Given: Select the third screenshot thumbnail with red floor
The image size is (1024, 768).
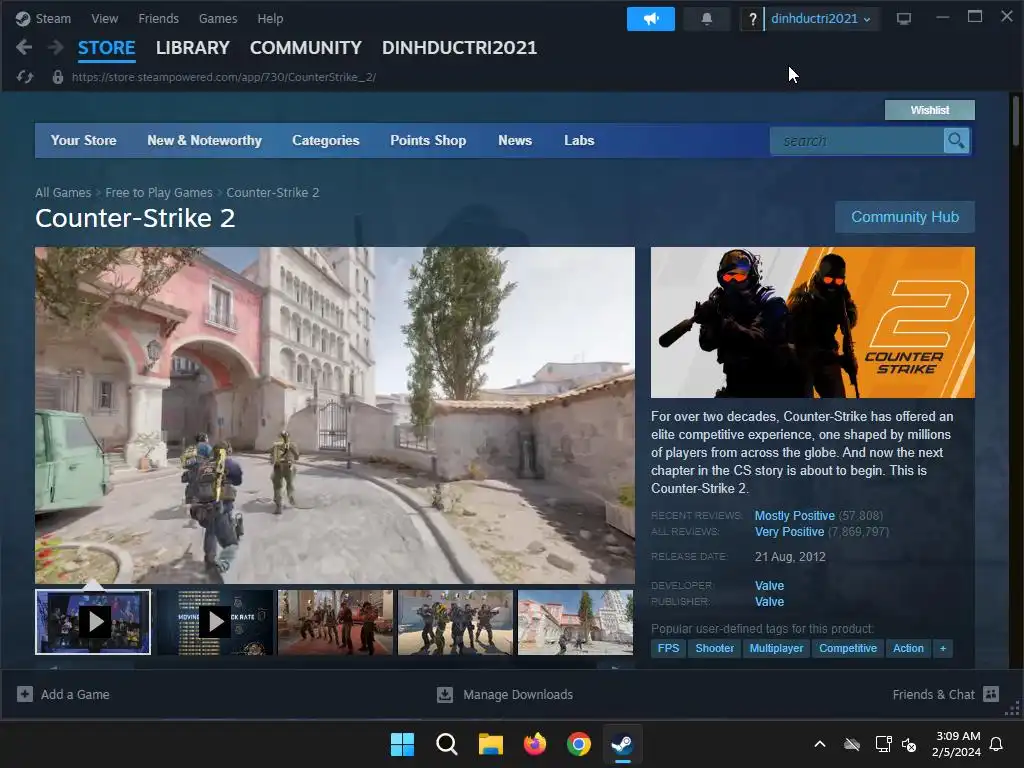Looking at the screenshot, I should [336, 622].
